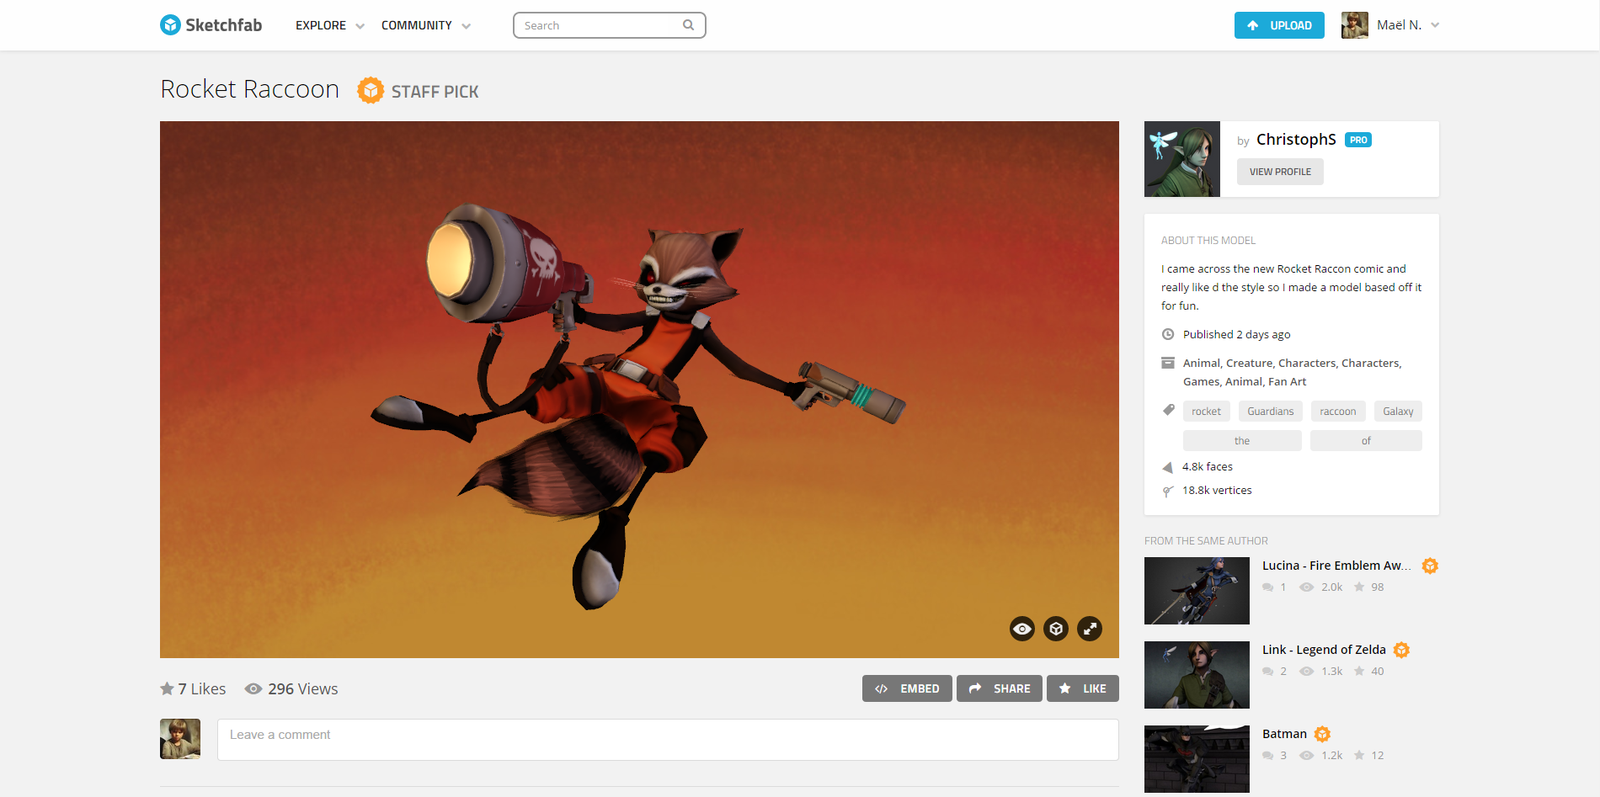1600x797 pixels.
Task: Click the PRO badge beside ChristophS
Action: [x=1358, y=140]
